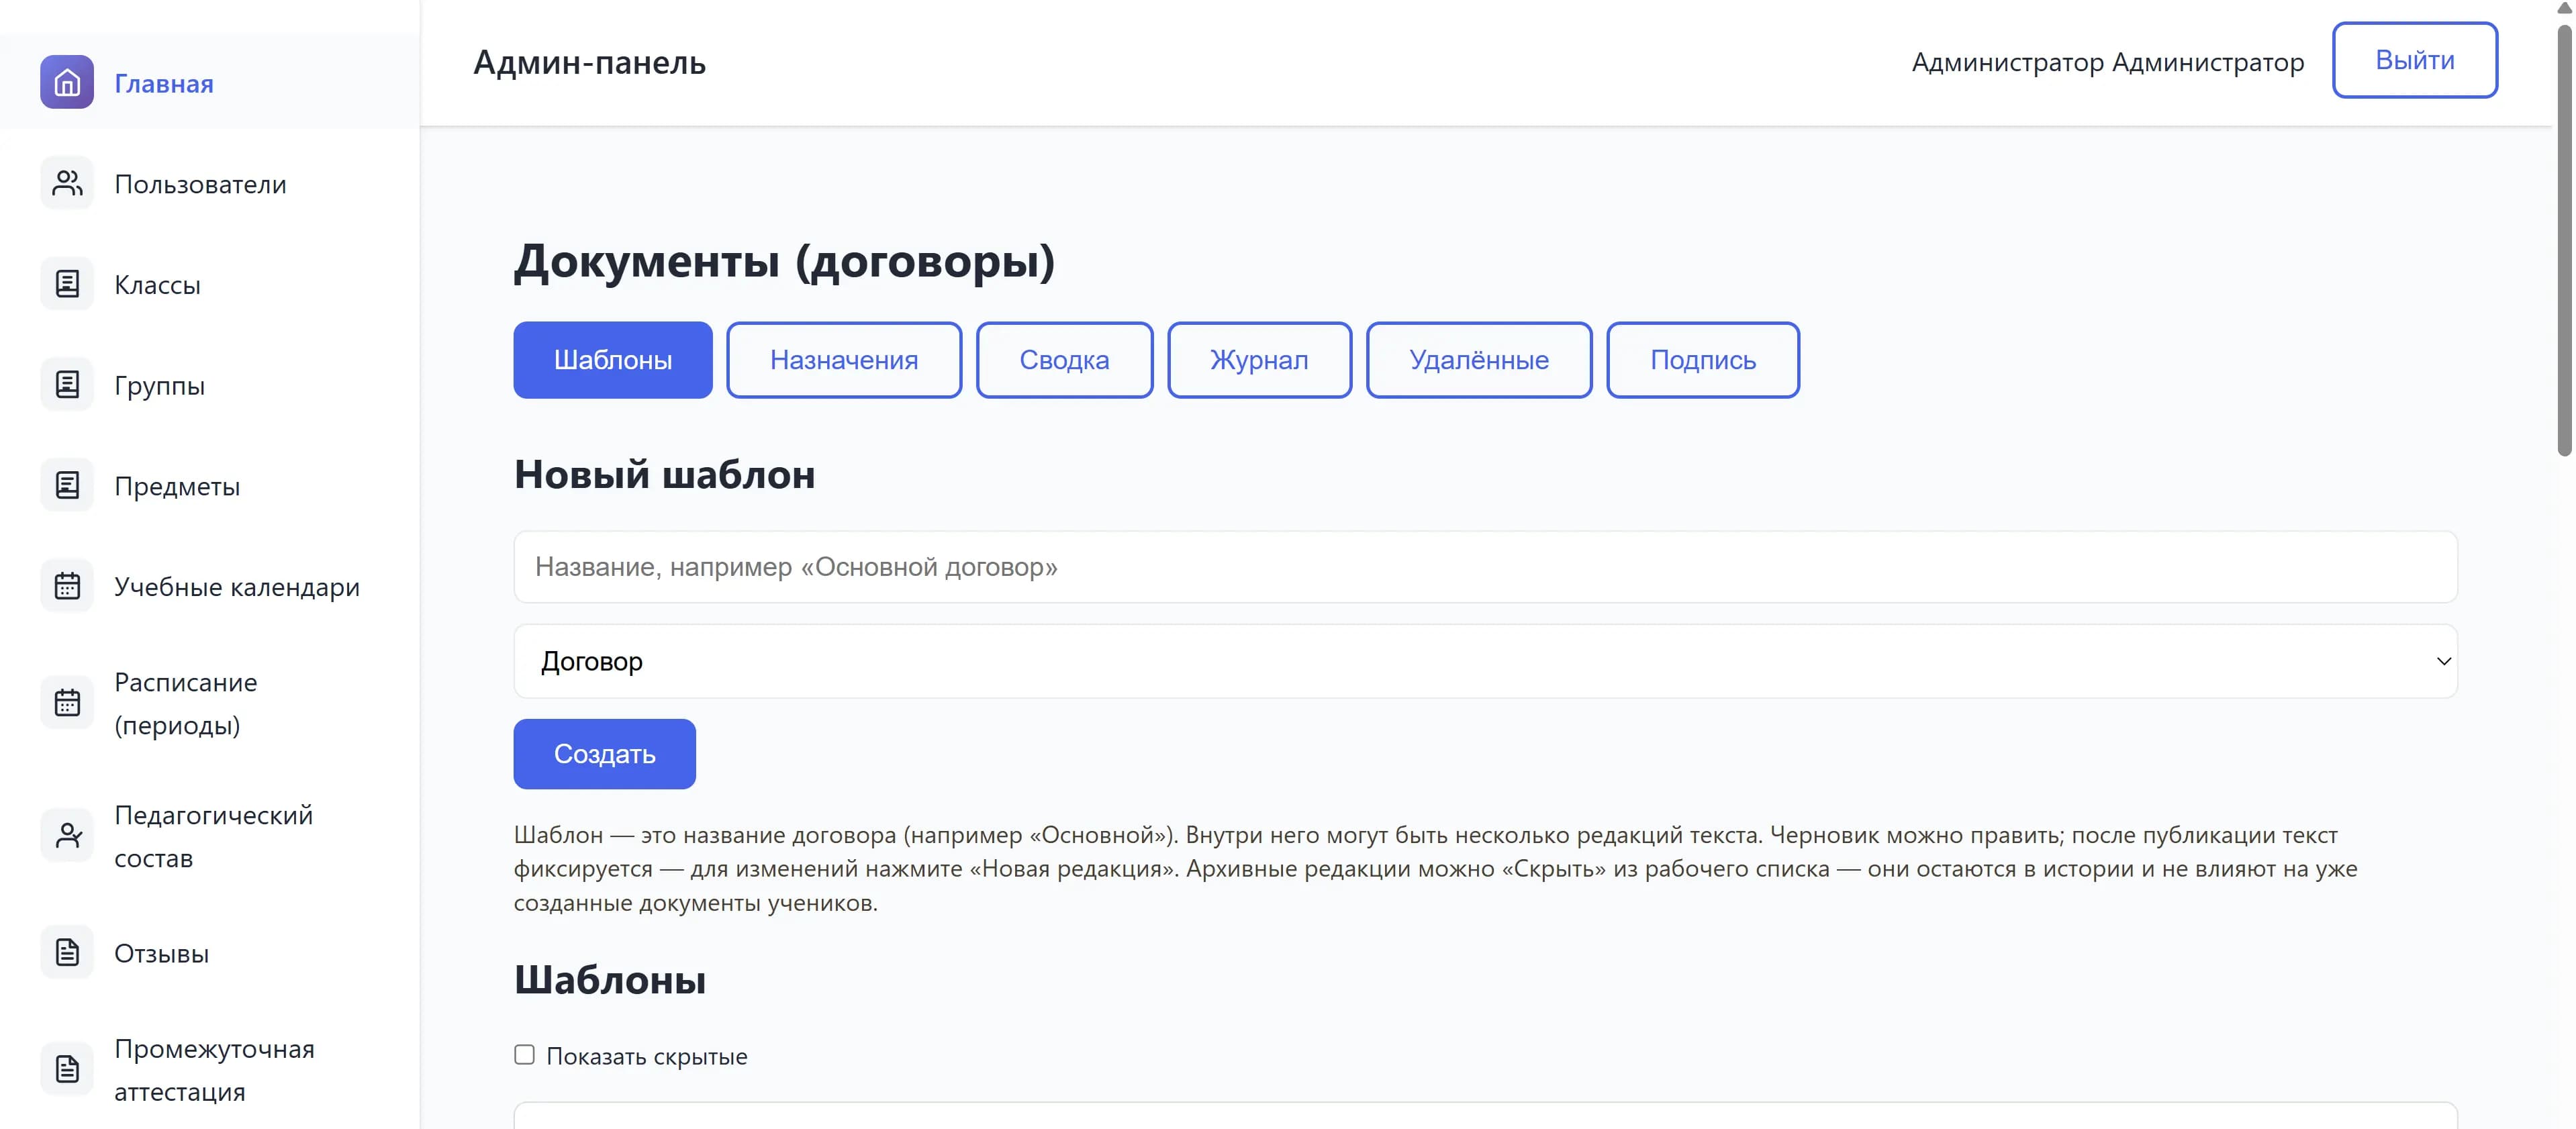Click the file icon beside Промежуточная аттестация

67,1069
